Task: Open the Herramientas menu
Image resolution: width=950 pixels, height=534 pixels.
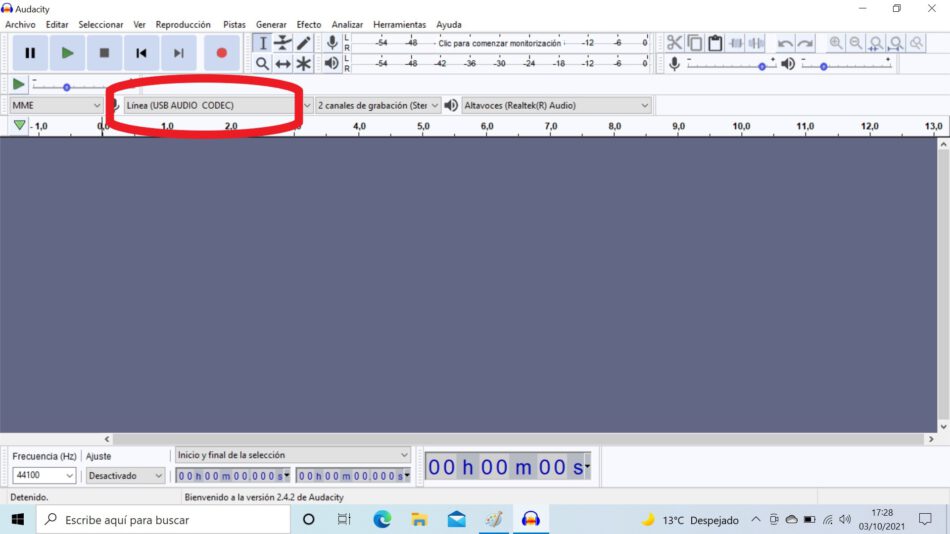Action: pos(399,25)
